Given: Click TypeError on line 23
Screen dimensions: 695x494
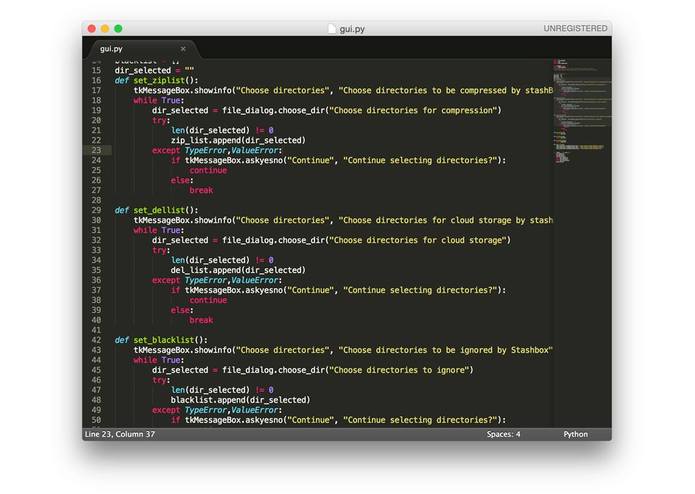Looking at the screenshot, I should 206,150.
